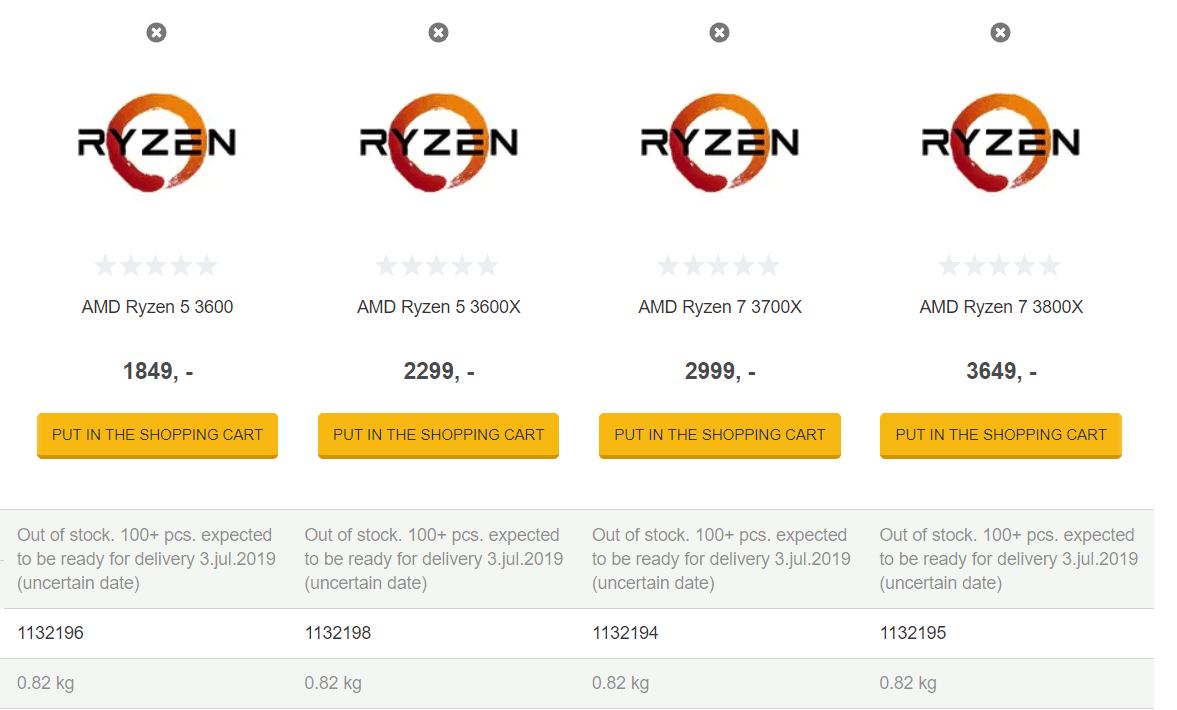Screen dimensions: 1177x710
Task: Open the AMD Ryzen 5 3600 product link
Action: (x=157, y=307)
